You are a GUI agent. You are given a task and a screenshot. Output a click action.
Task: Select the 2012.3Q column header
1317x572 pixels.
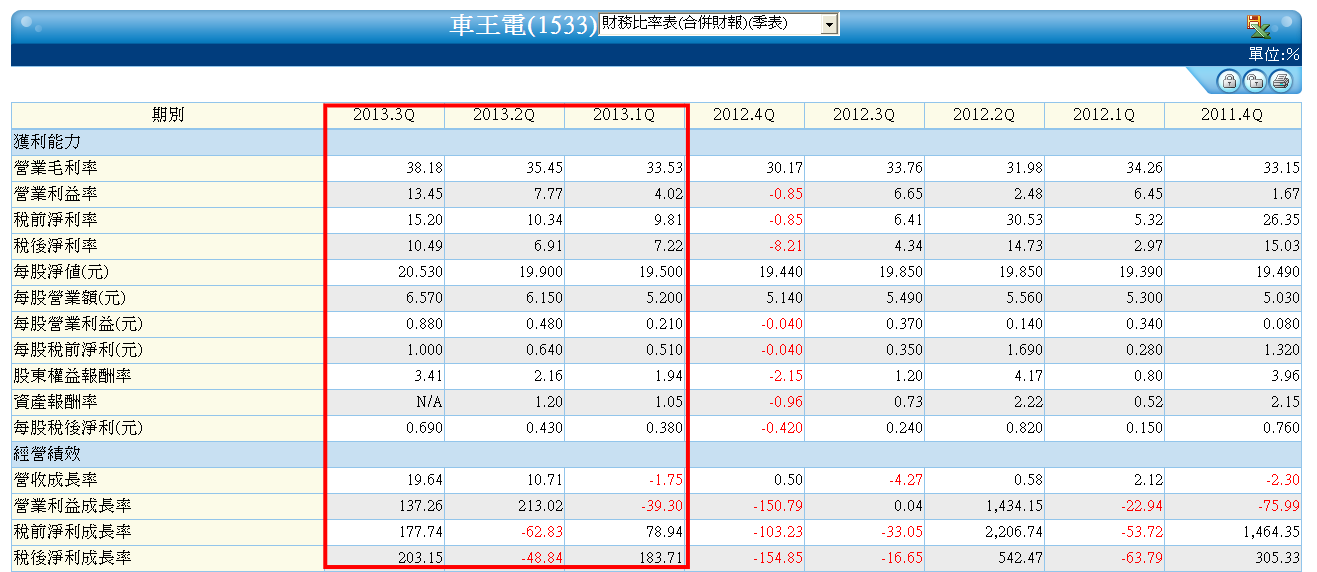864,115
